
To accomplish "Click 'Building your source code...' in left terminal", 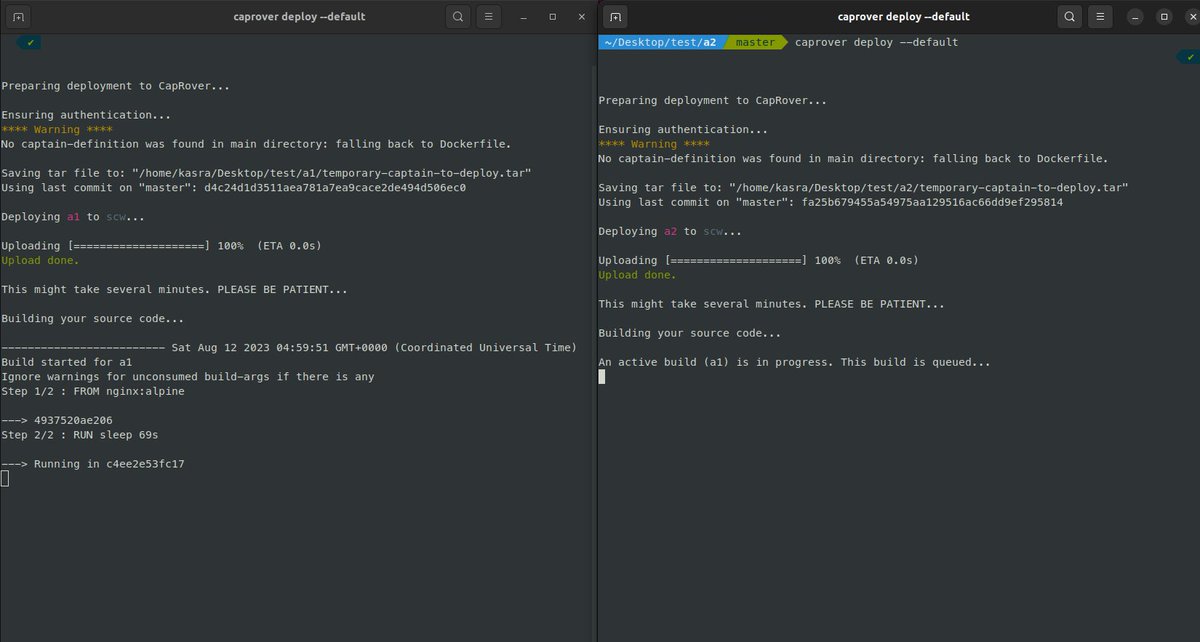I will (x=93, y=319).
